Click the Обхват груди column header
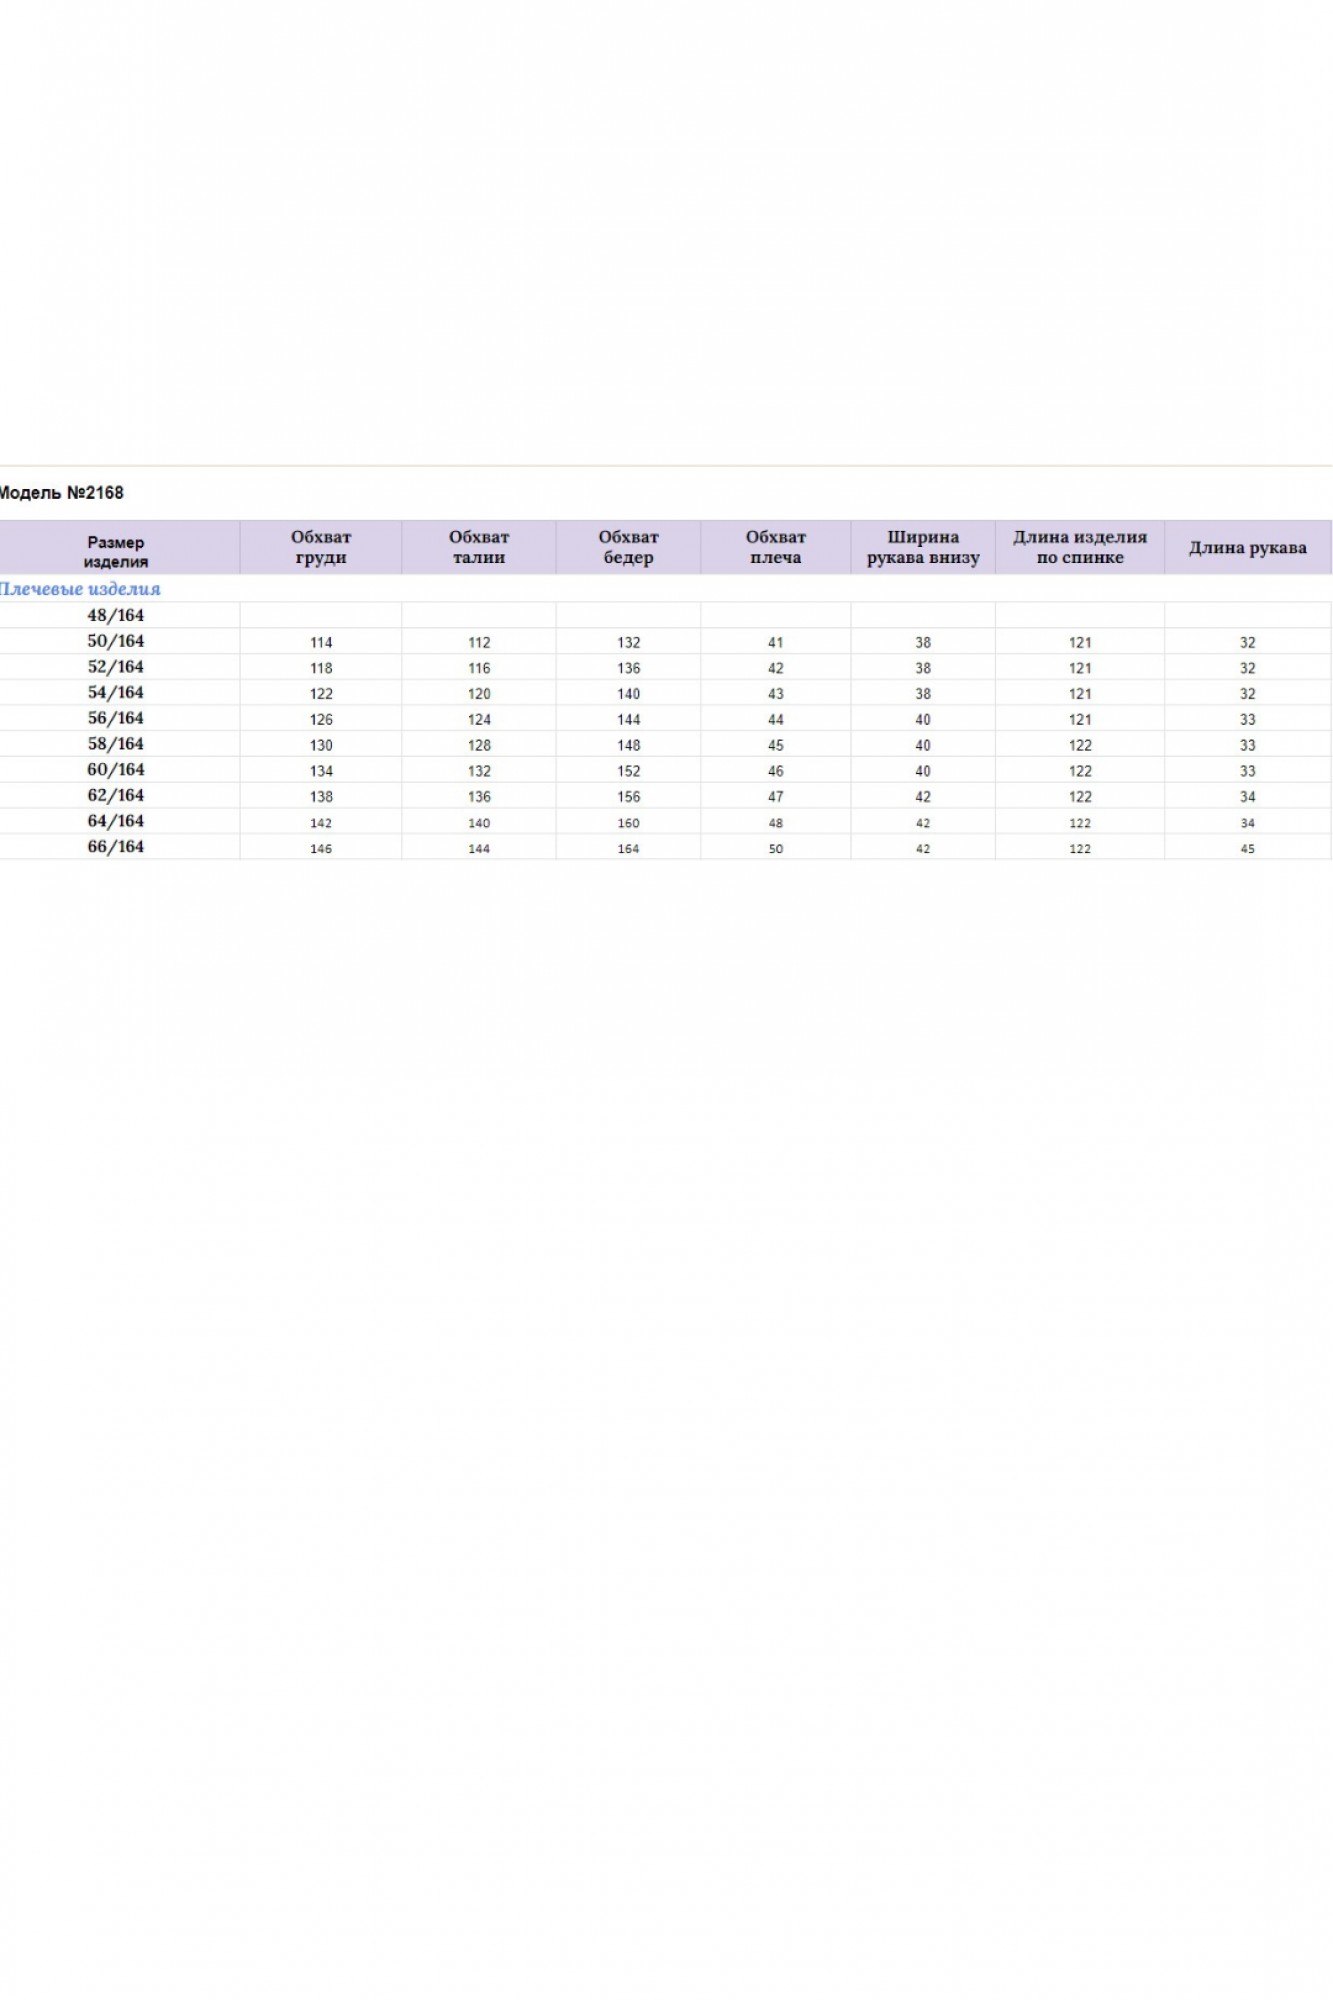The width and height of the screenshot is (1333, 2000). [320, 547]
